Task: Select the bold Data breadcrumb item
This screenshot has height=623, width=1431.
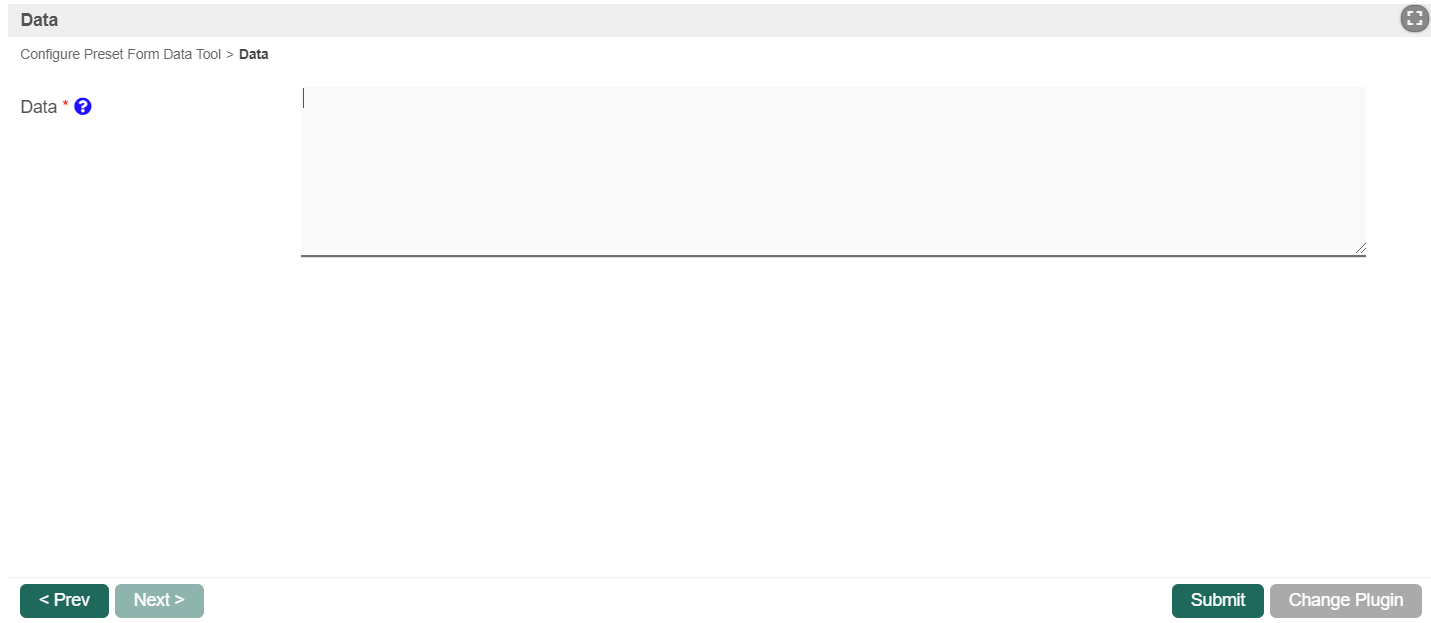Action: (x=254, y=55)
